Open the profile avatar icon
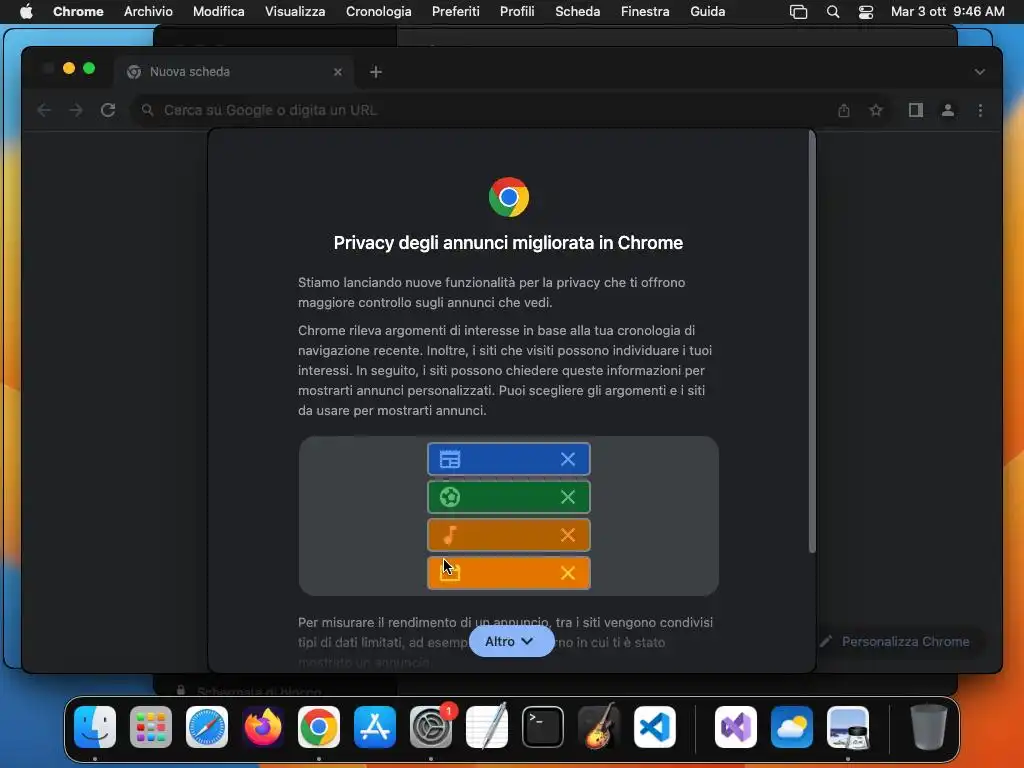The image size is (1024, 768). coord(948,110)
